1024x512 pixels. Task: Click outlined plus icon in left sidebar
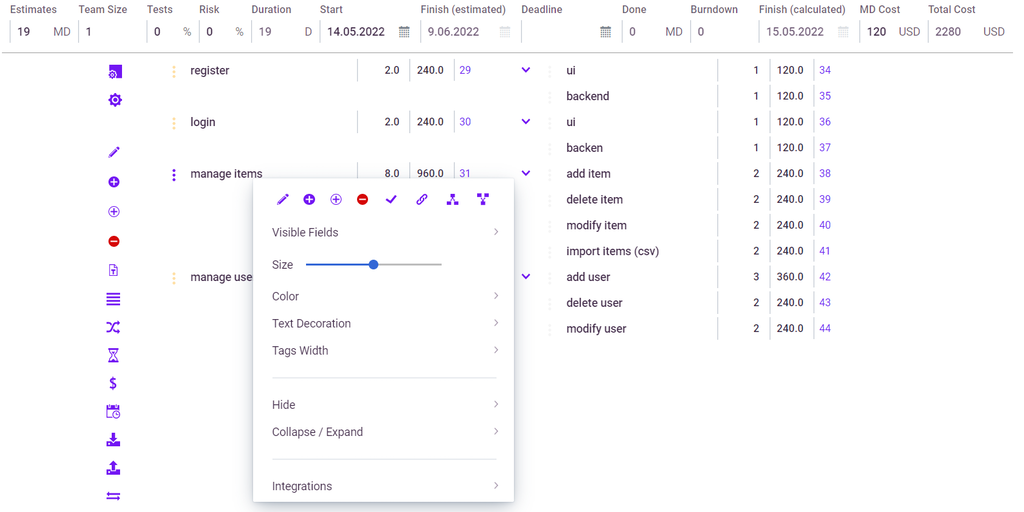pyautogui.click(x=114, y=212)
